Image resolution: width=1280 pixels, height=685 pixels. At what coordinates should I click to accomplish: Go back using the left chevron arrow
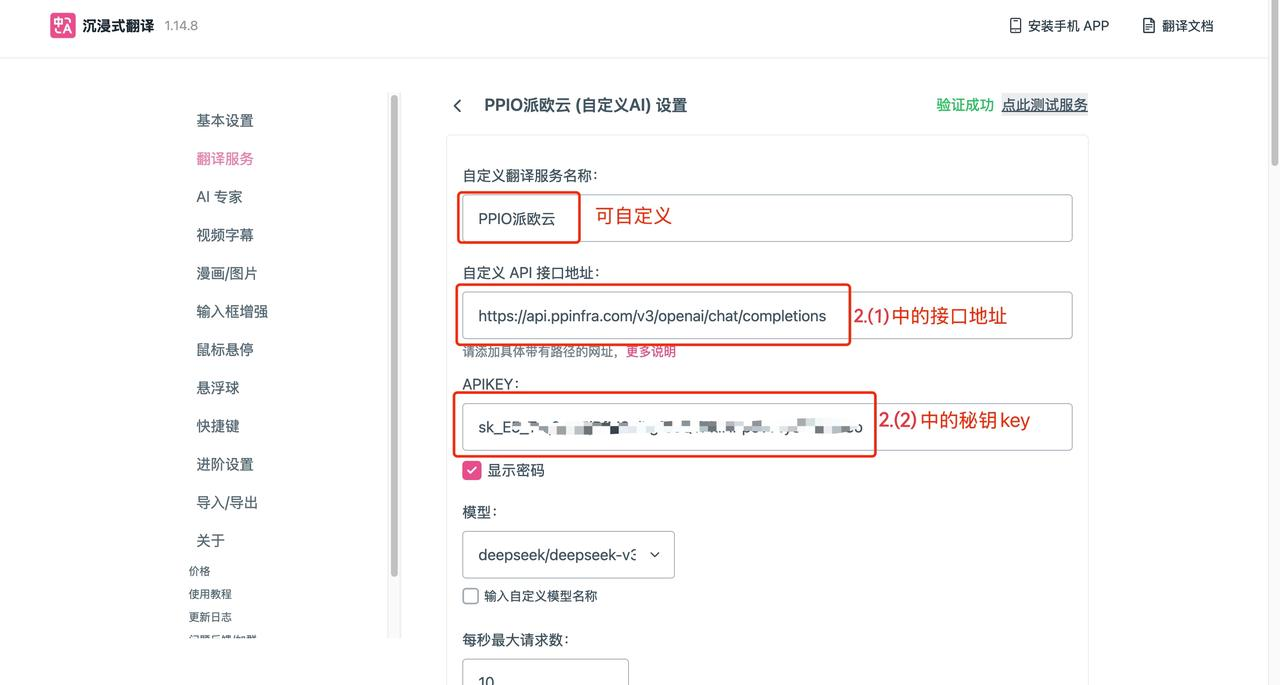coord(457,106)
